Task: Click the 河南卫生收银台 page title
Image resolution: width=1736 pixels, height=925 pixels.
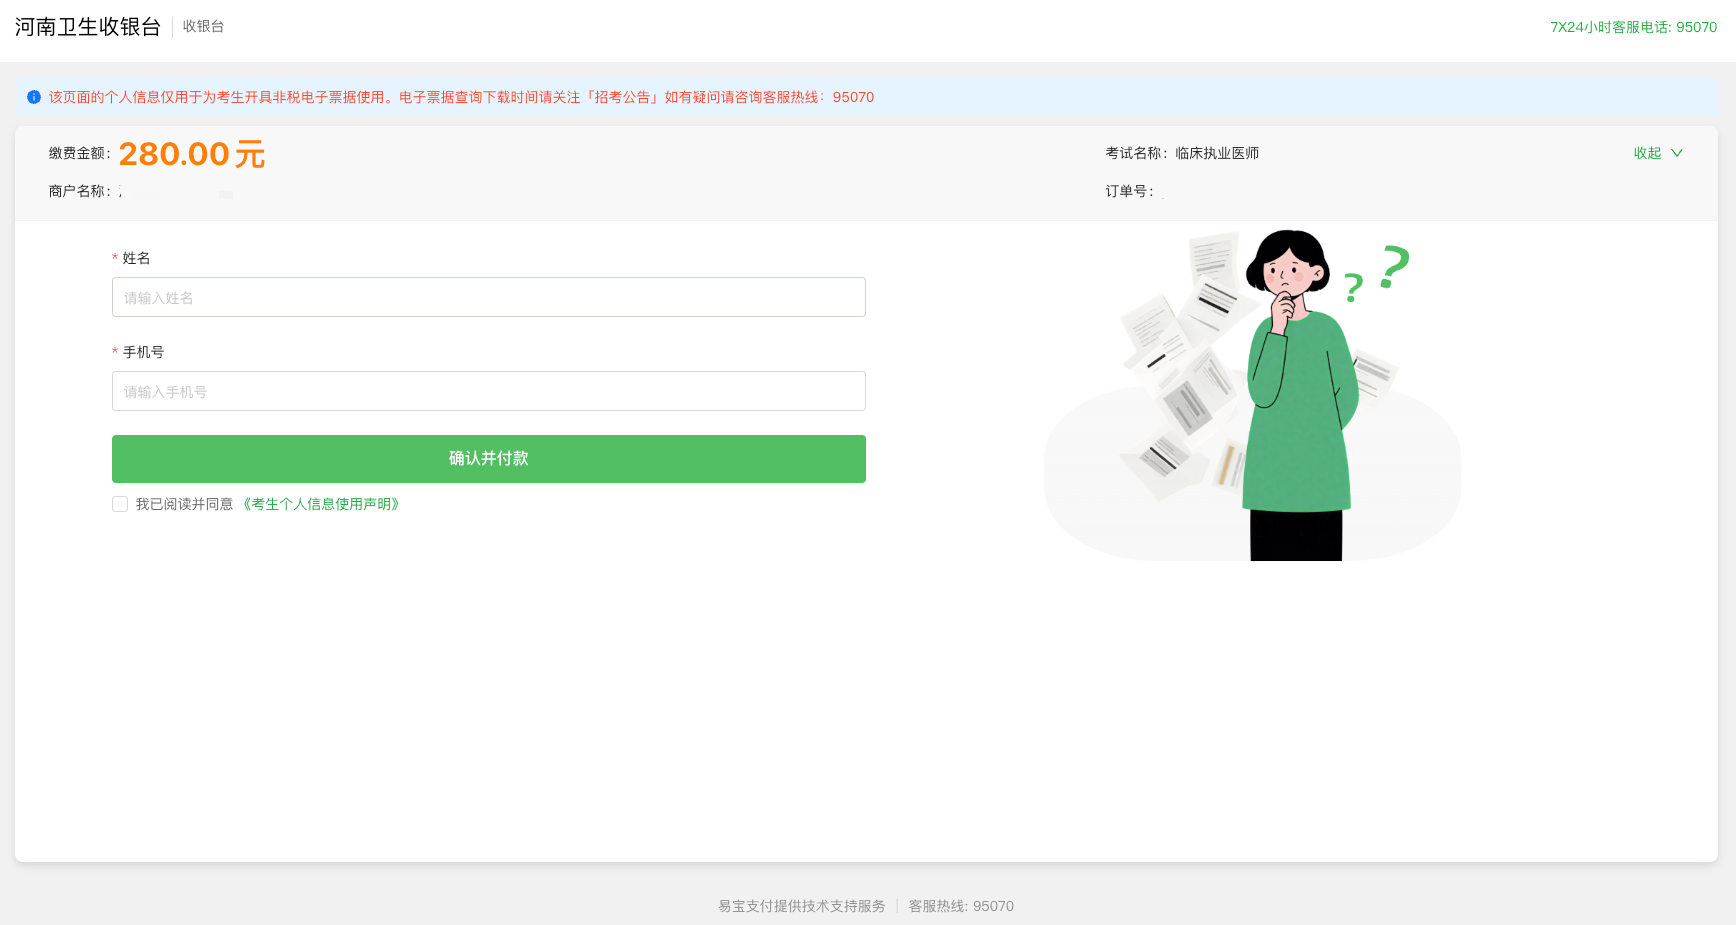Action: point(88,27)
